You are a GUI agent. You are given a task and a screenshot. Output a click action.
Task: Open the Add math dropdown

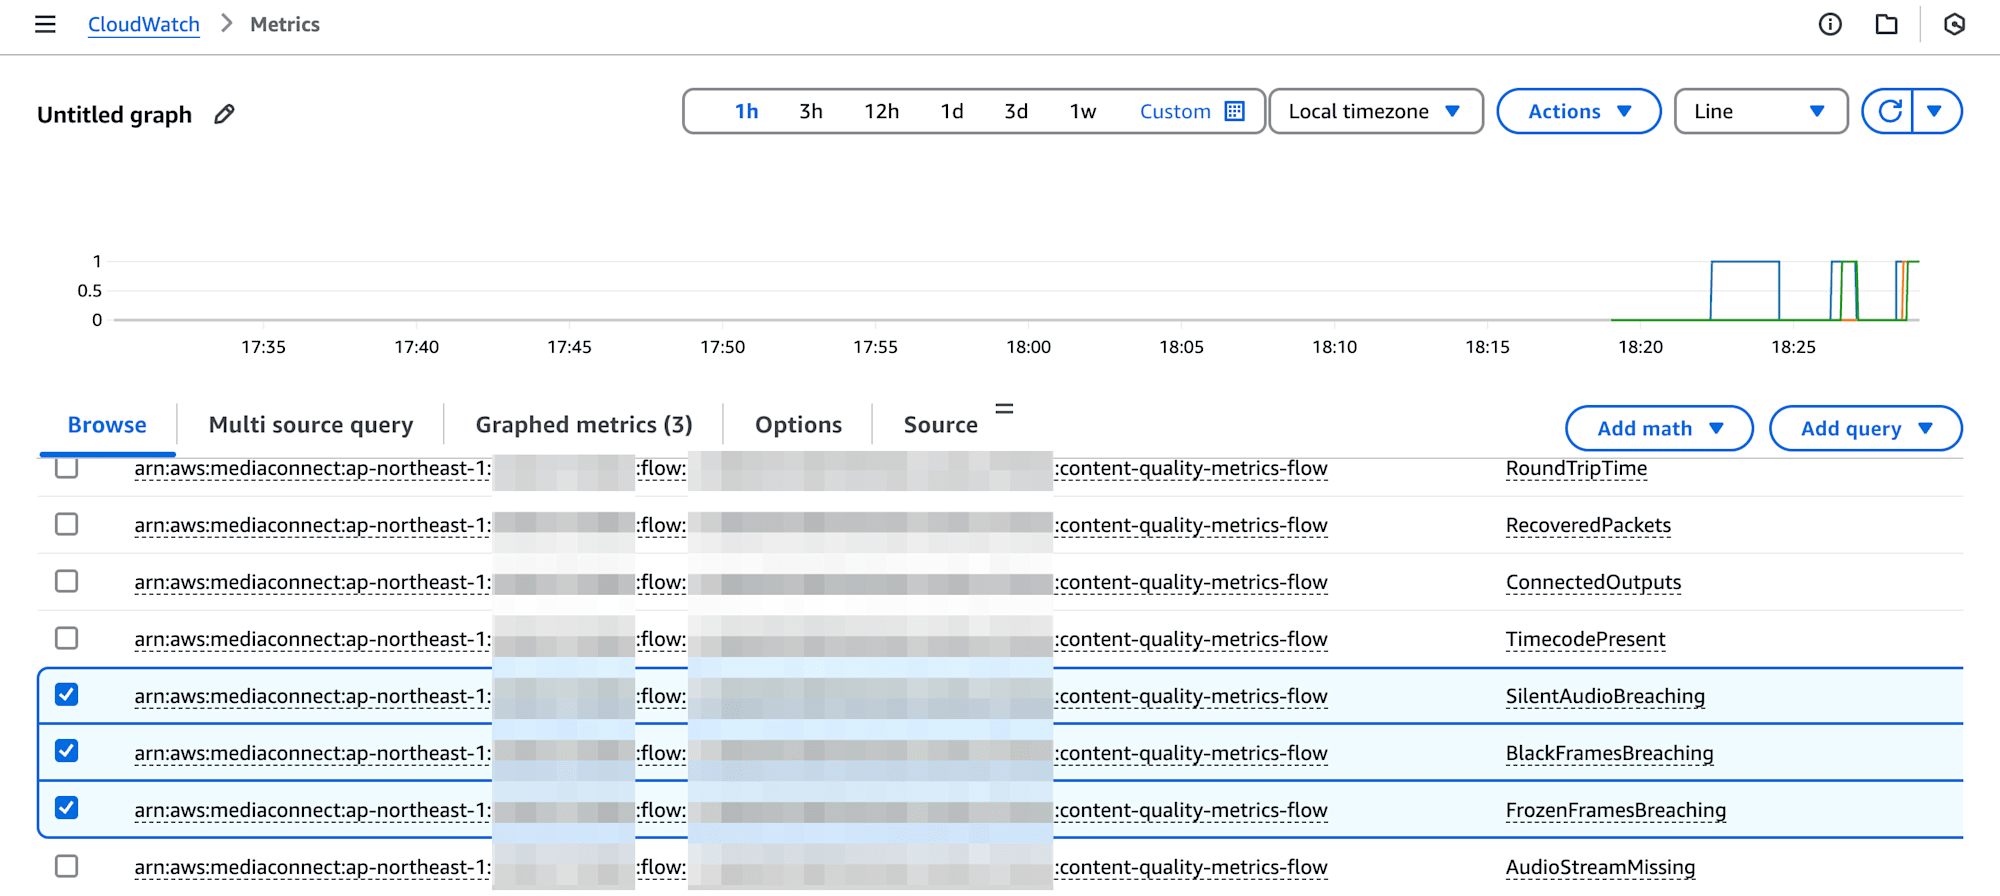pyautogui.click(x=1659, y=428)
